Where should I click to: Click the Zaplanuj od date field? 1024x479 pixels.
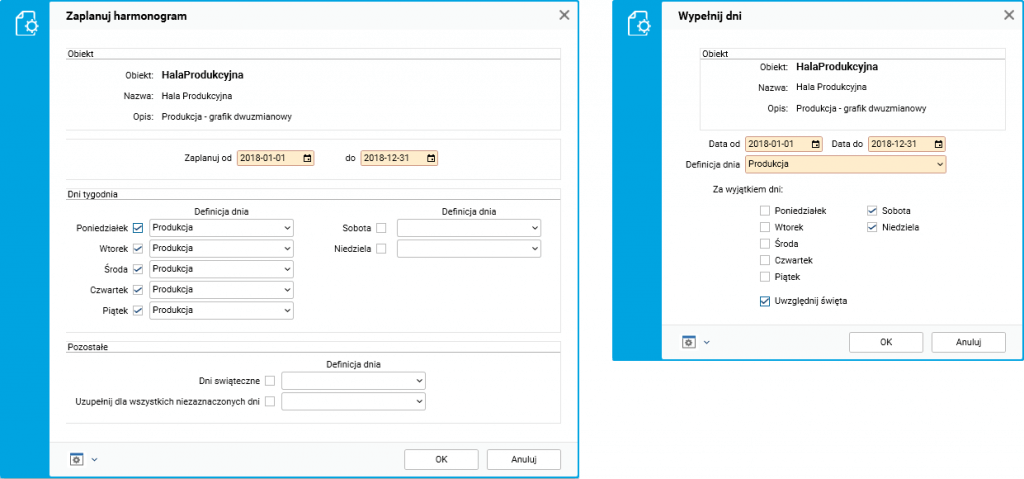pos(276,158)
